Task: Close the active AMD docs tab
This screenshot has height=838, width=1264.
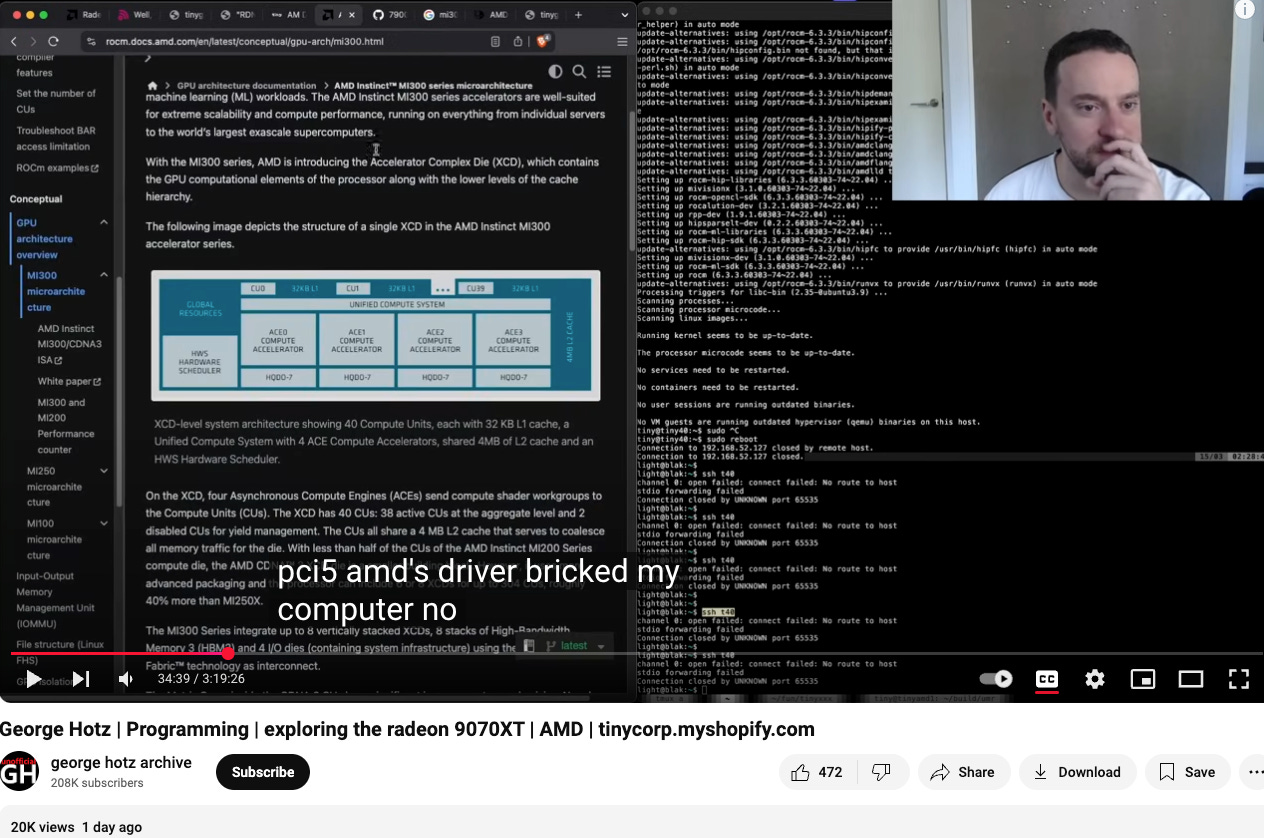Action: click(354, 15)
